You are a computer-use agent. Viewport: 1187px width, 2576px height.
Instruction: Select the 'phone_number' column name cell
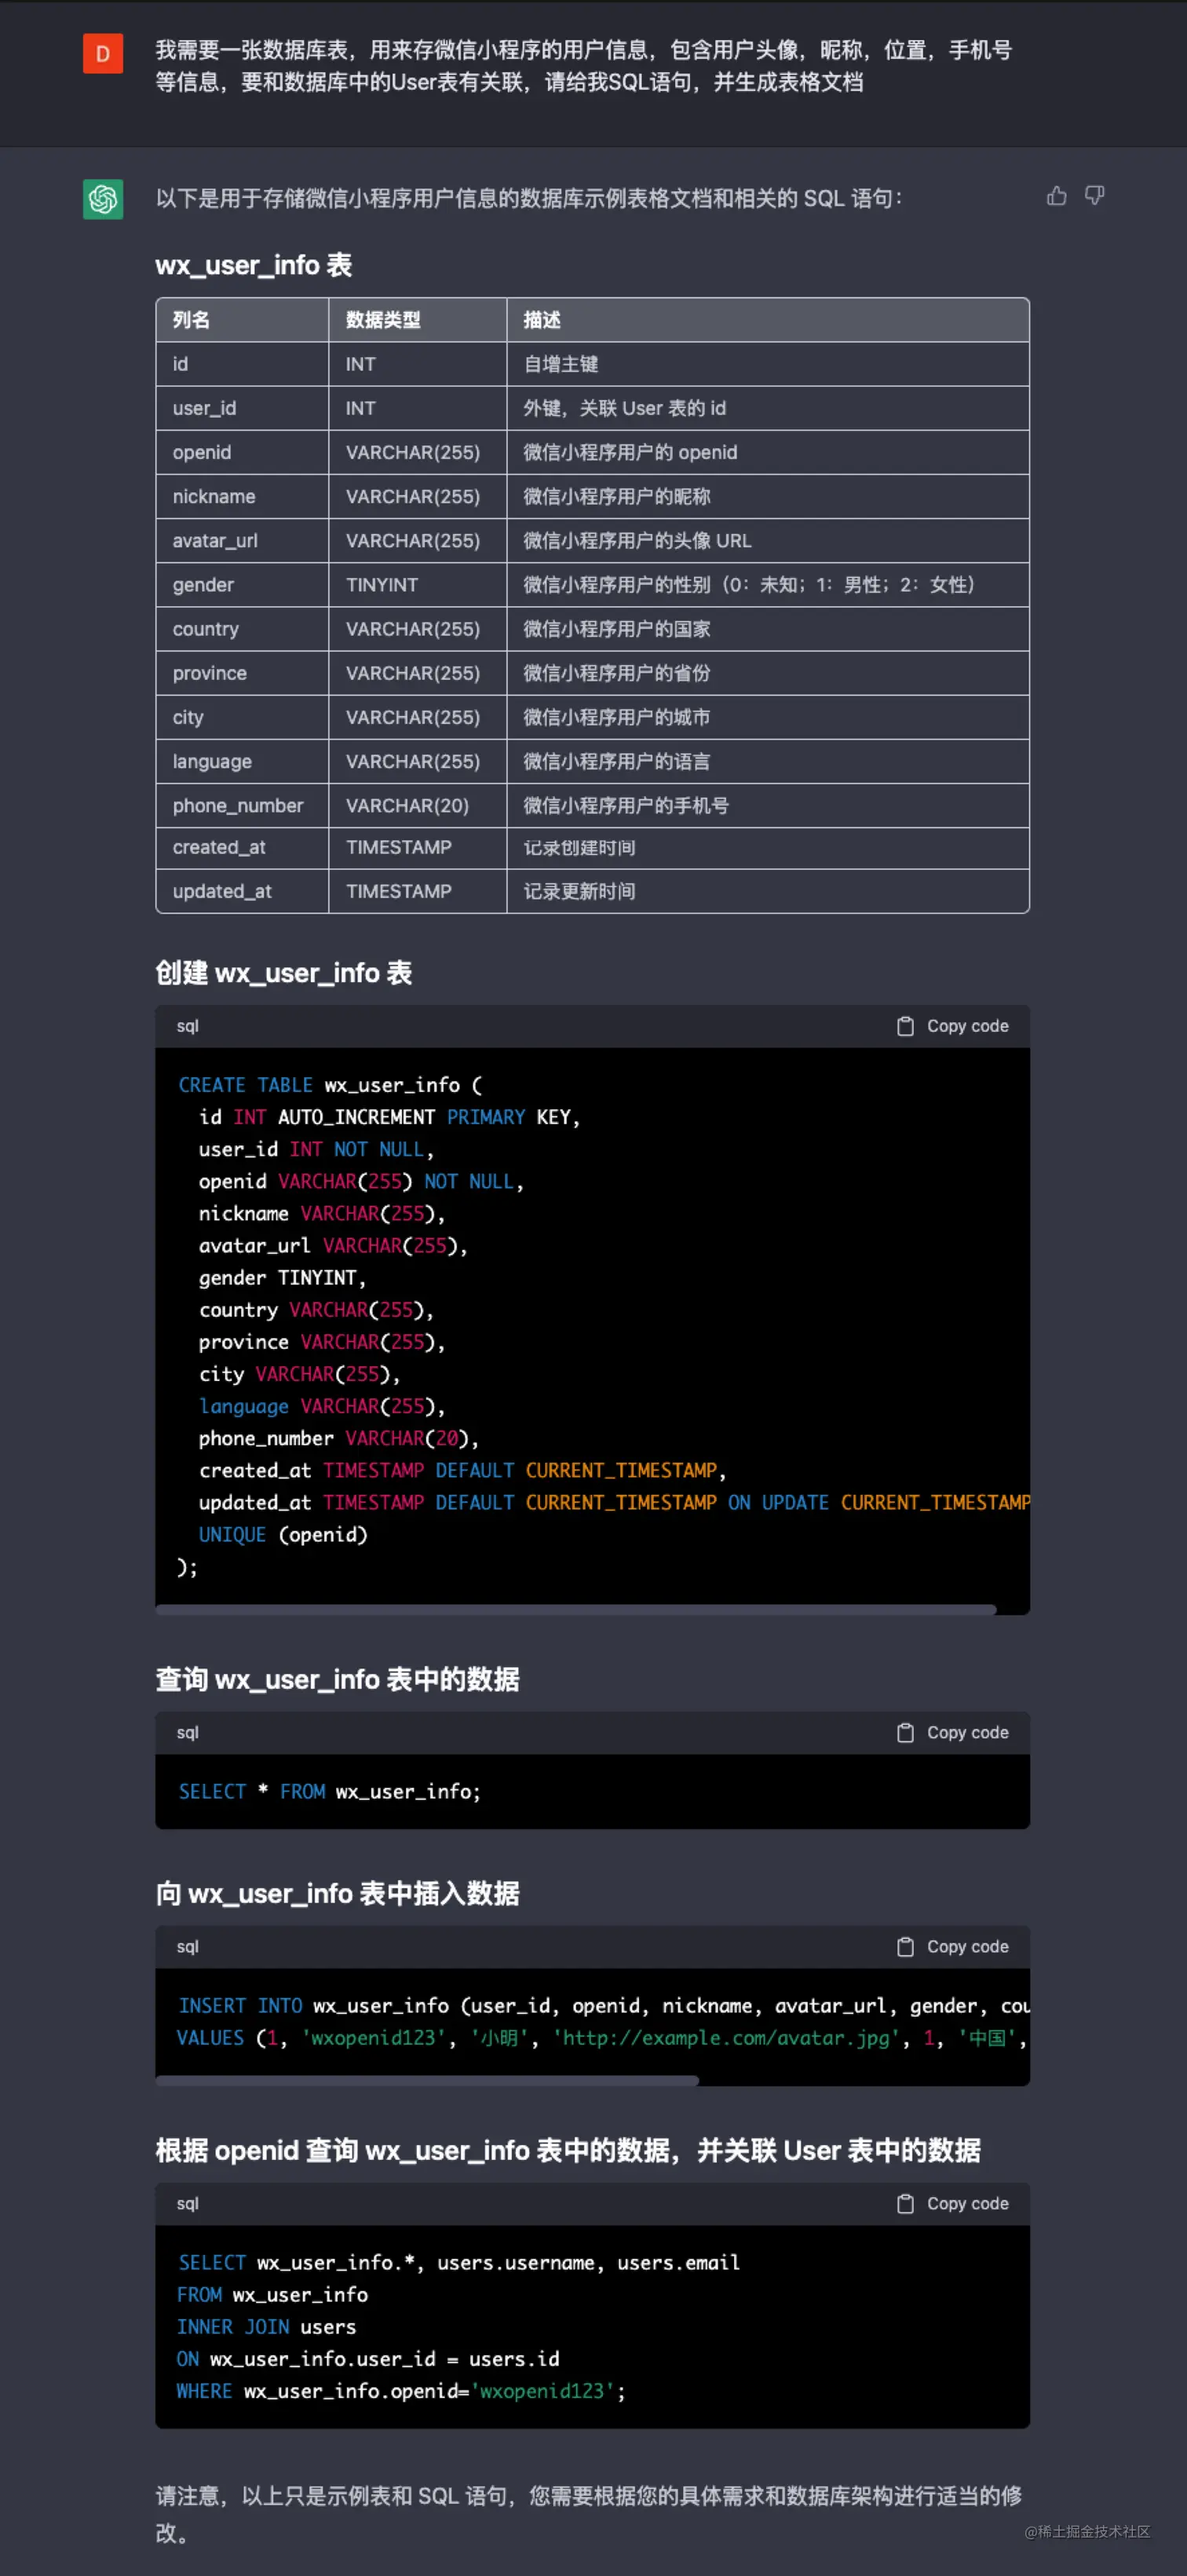tap(242, 805)
